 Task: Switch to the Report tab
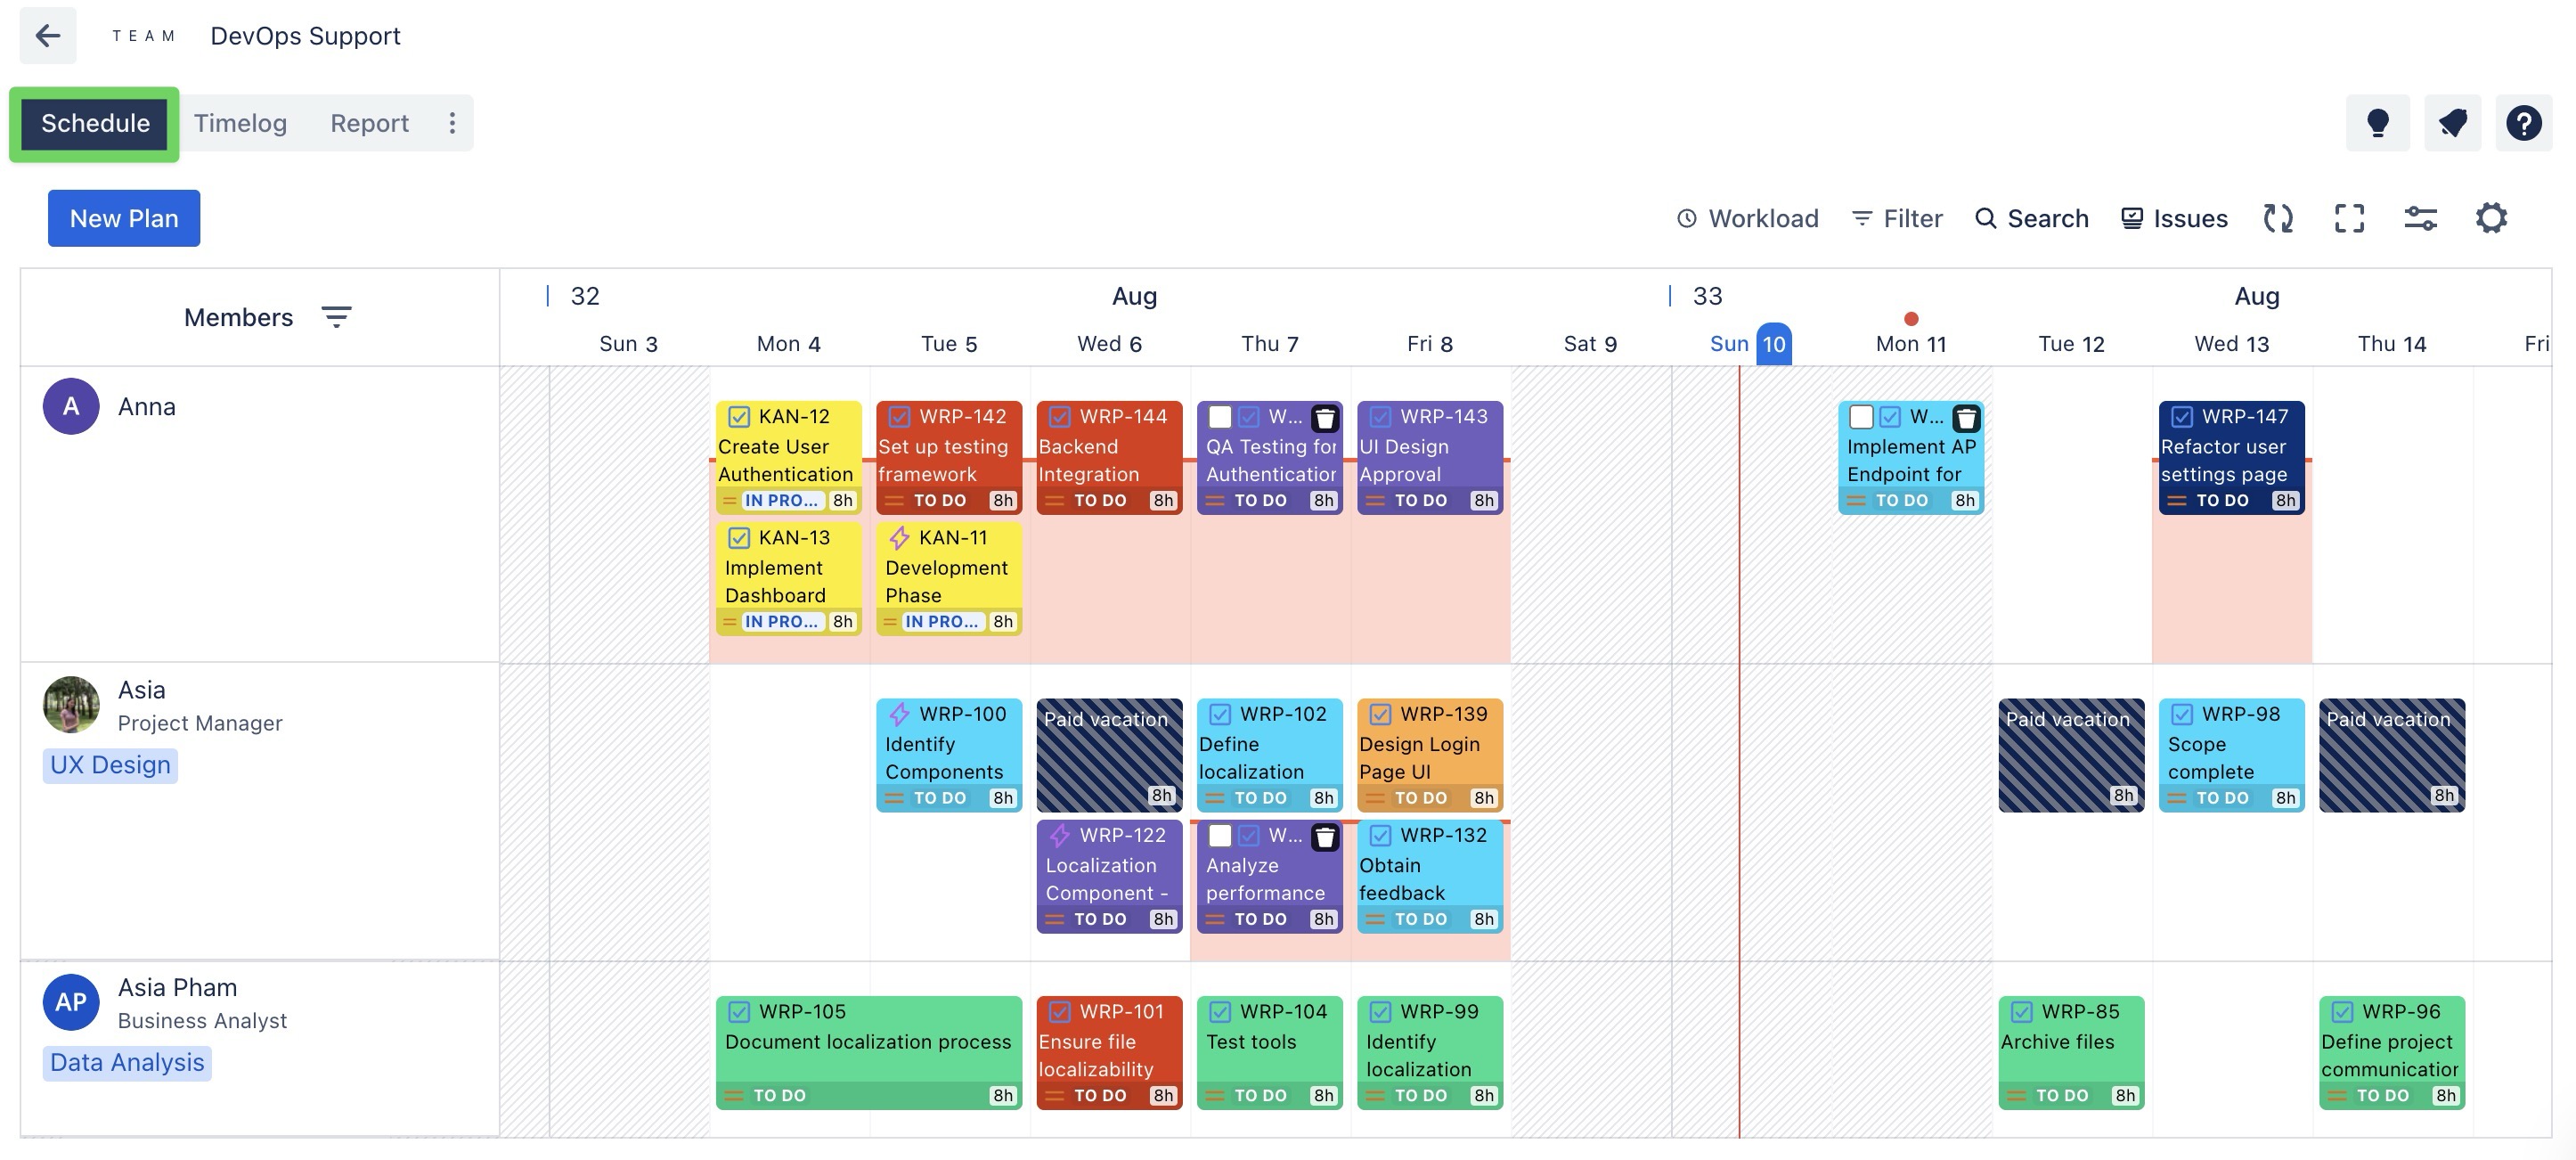coord(369,123)
